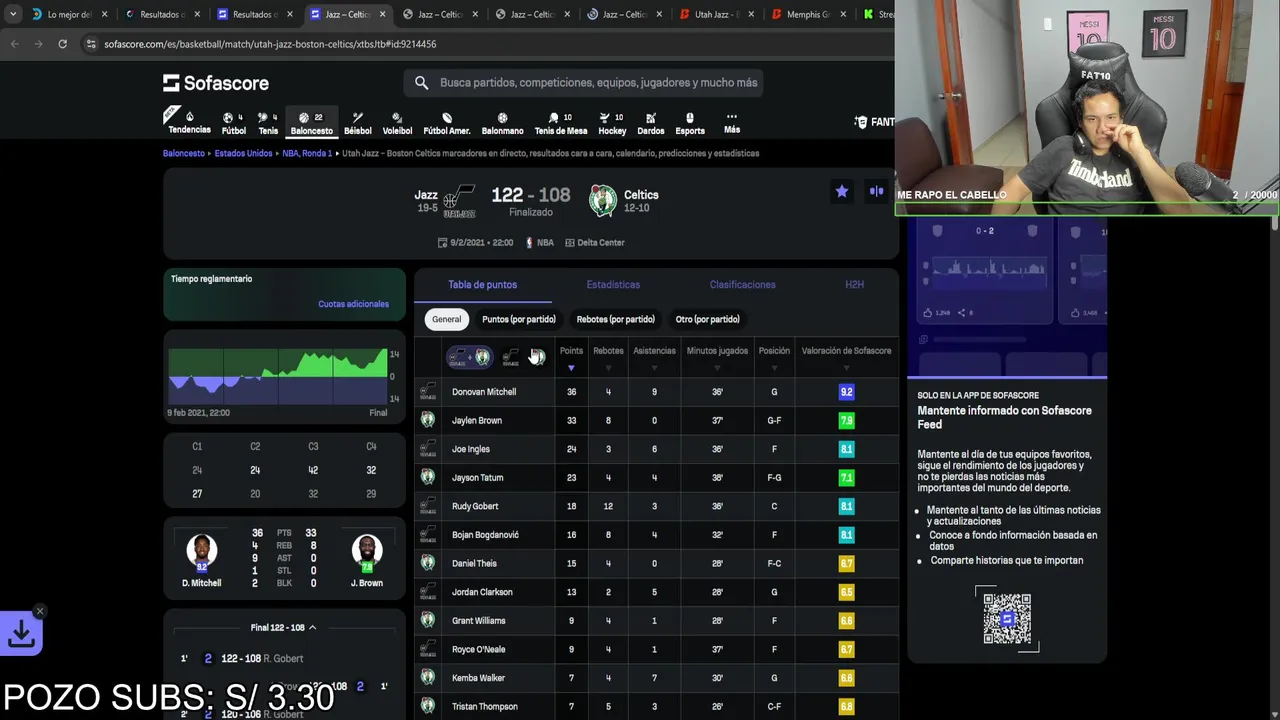Switch to the Tabla de puntos tab

pos(482,285)
